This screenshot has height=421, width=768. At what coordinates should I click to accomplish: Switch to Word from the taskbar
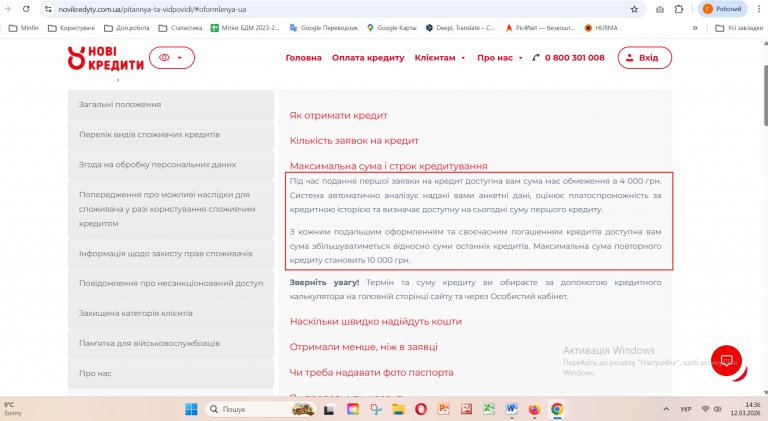click(x=511, y=409)
